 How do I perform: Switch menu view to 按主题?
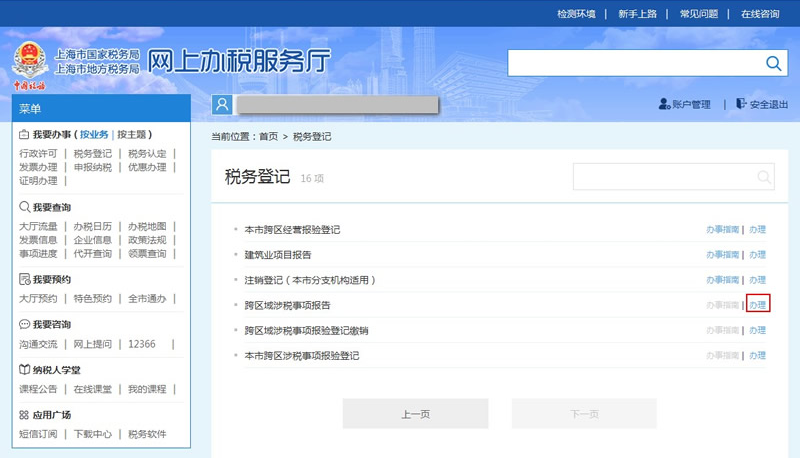132,135
